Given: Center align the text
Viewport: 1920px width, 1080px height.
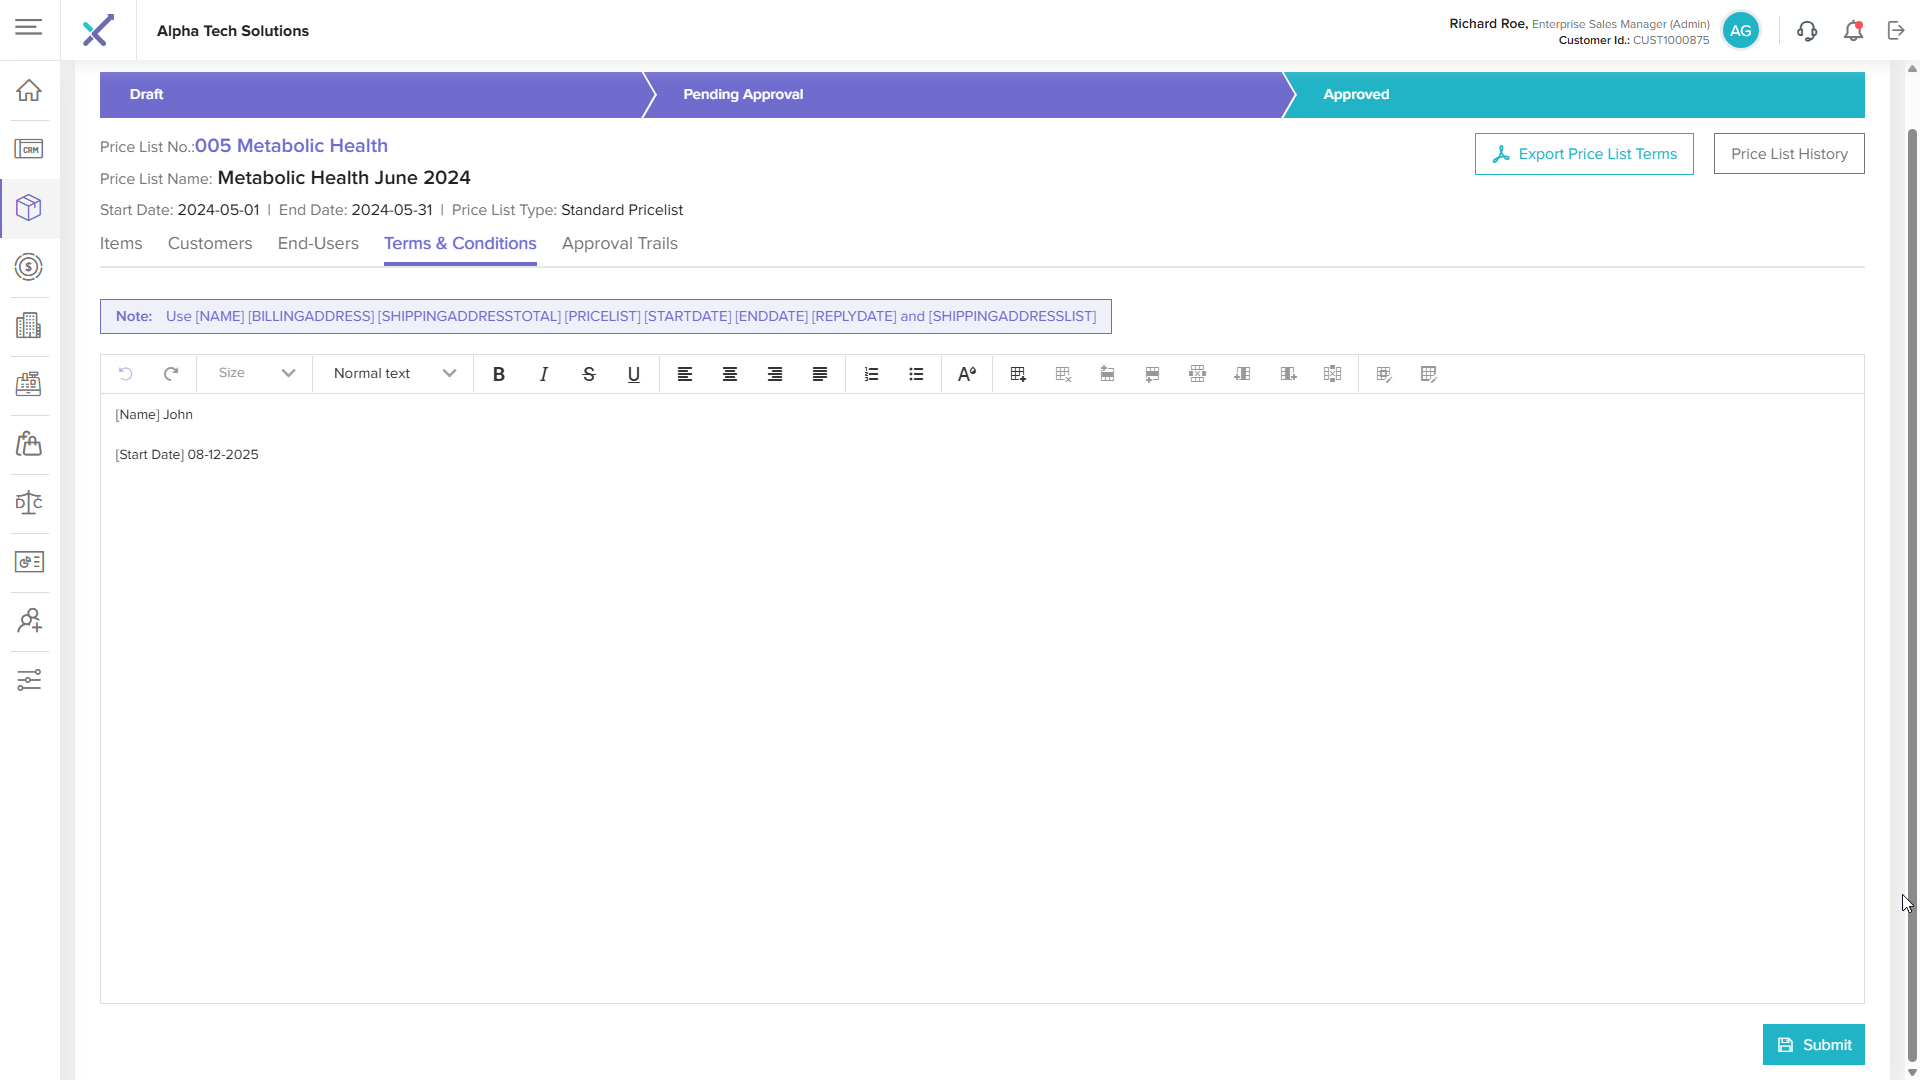Looking at the screenshot, I should click(x=730, y=374).
